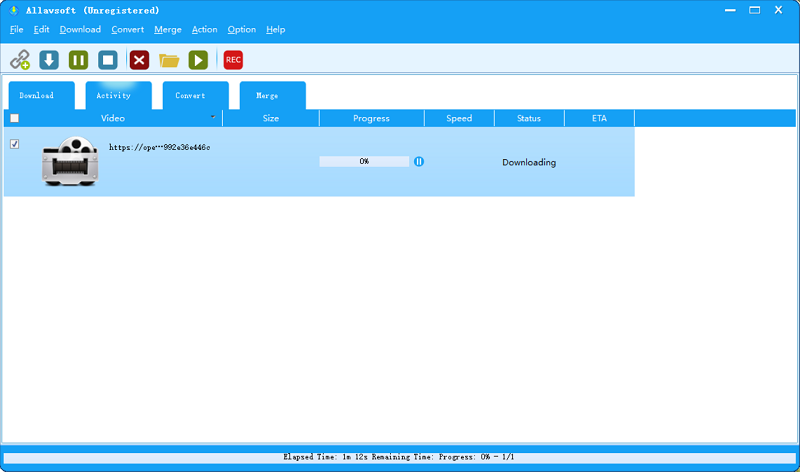The width and height of the screenshot is (800, 472).
Task: Open the File menu
Action: coord(16,30)
